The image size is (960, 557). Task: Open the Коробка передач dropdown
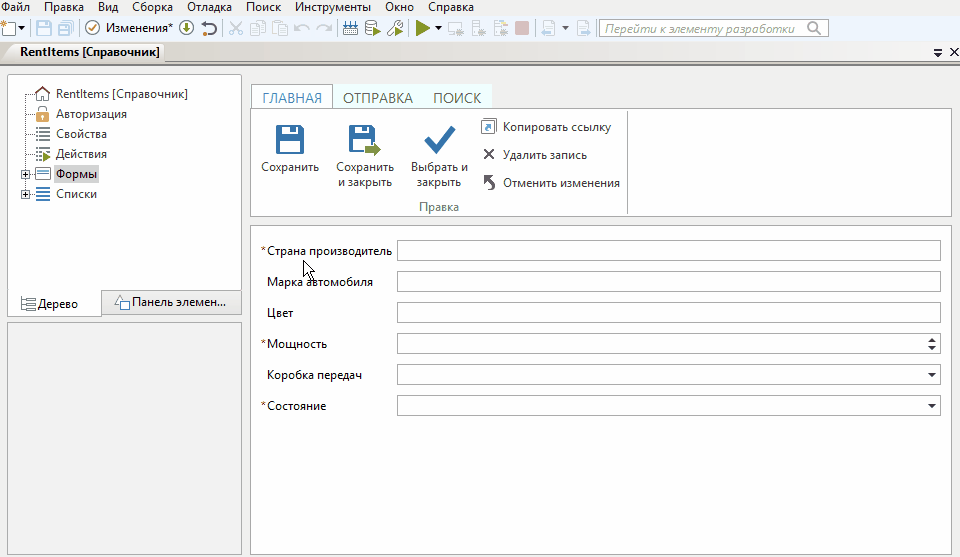coord(932,375)
